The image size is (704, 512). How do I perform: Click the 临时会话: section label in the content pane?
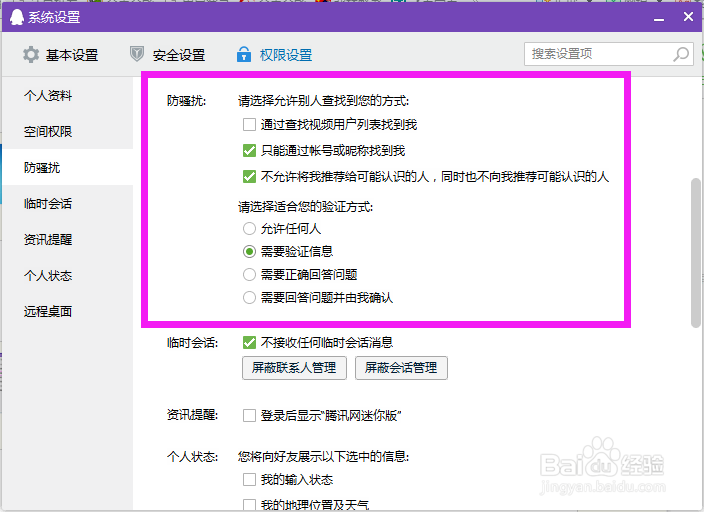192,343
